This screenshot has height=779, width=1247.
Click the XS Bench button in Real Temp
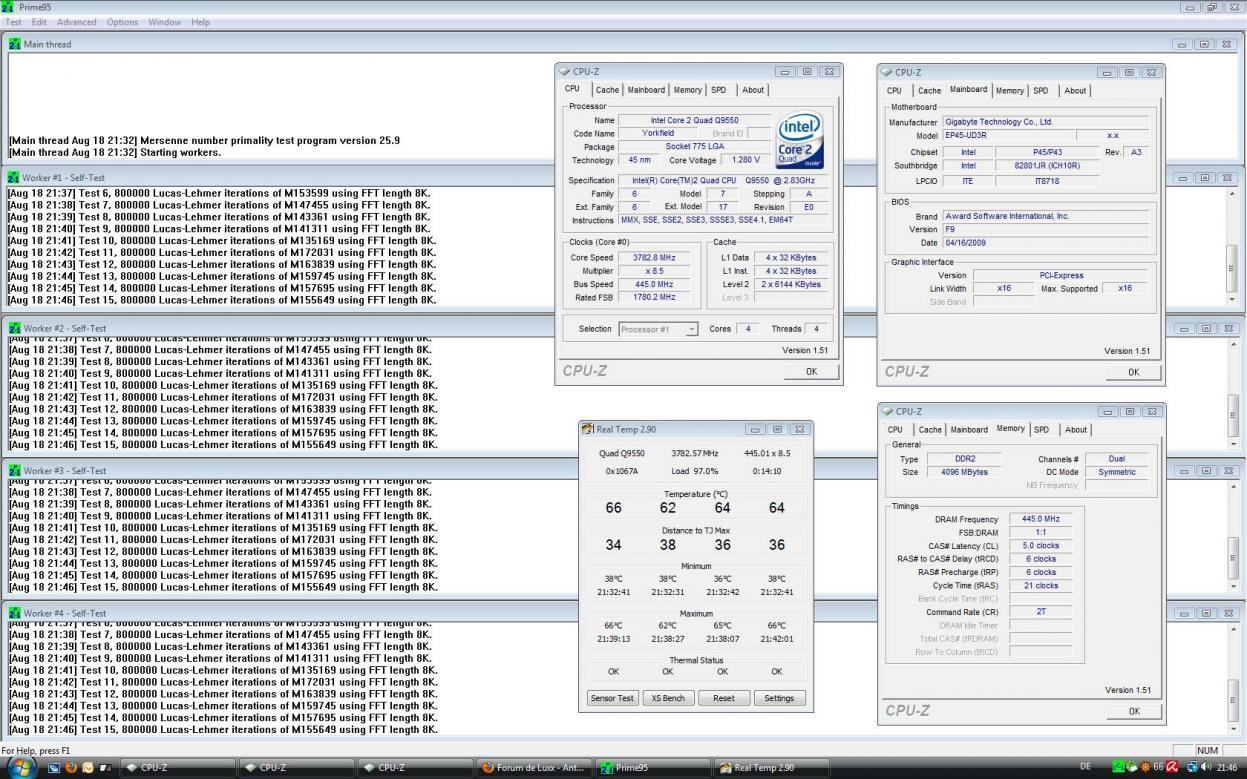[x=668, y=698]
